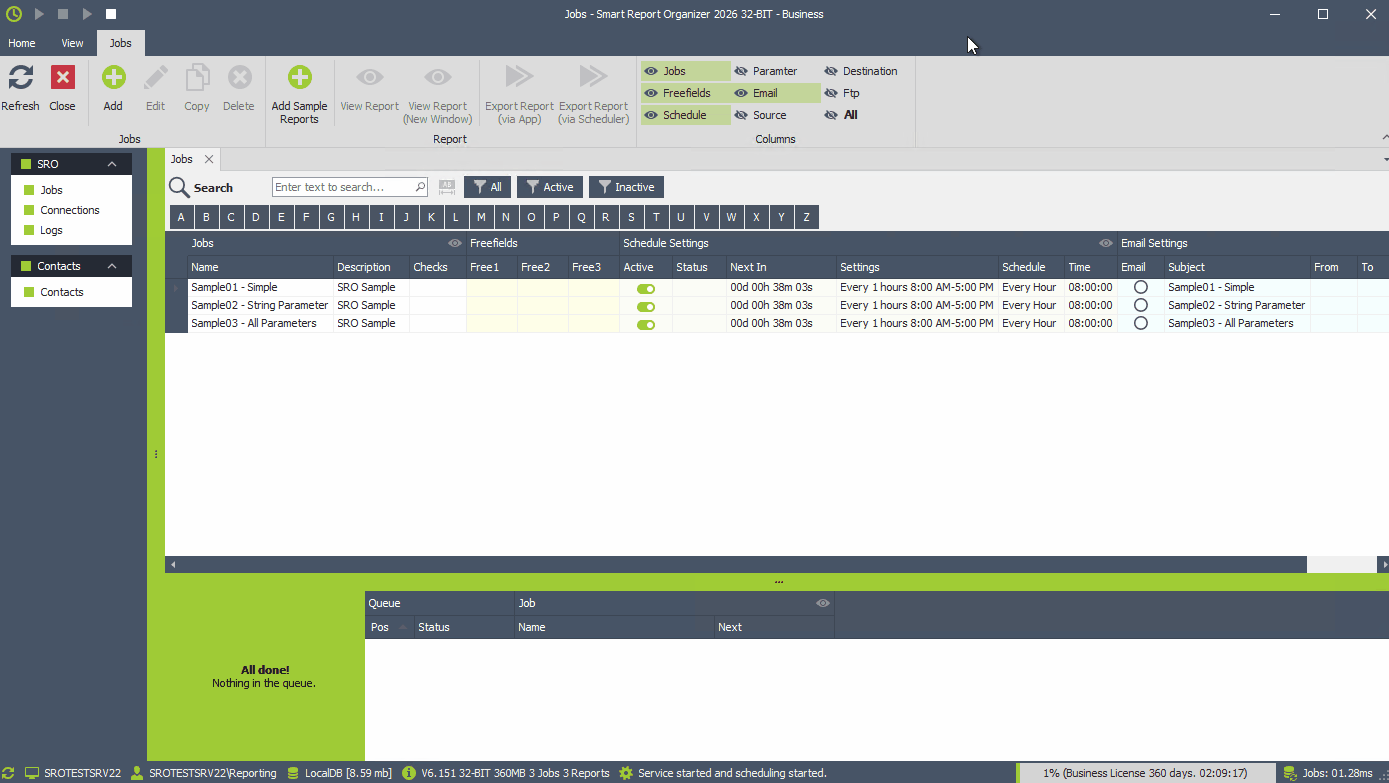
Task: Toggle the Freefields eye icon in the header
Action: (x=455, y=243)
